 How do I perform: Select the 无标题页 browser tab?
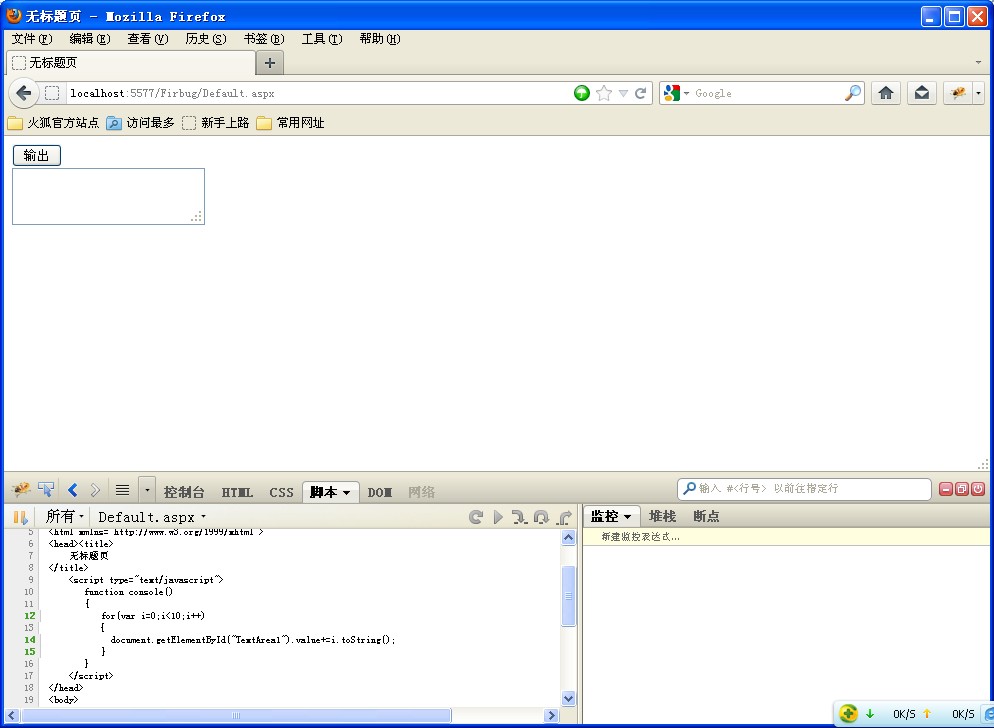click(x=131, y=63)
